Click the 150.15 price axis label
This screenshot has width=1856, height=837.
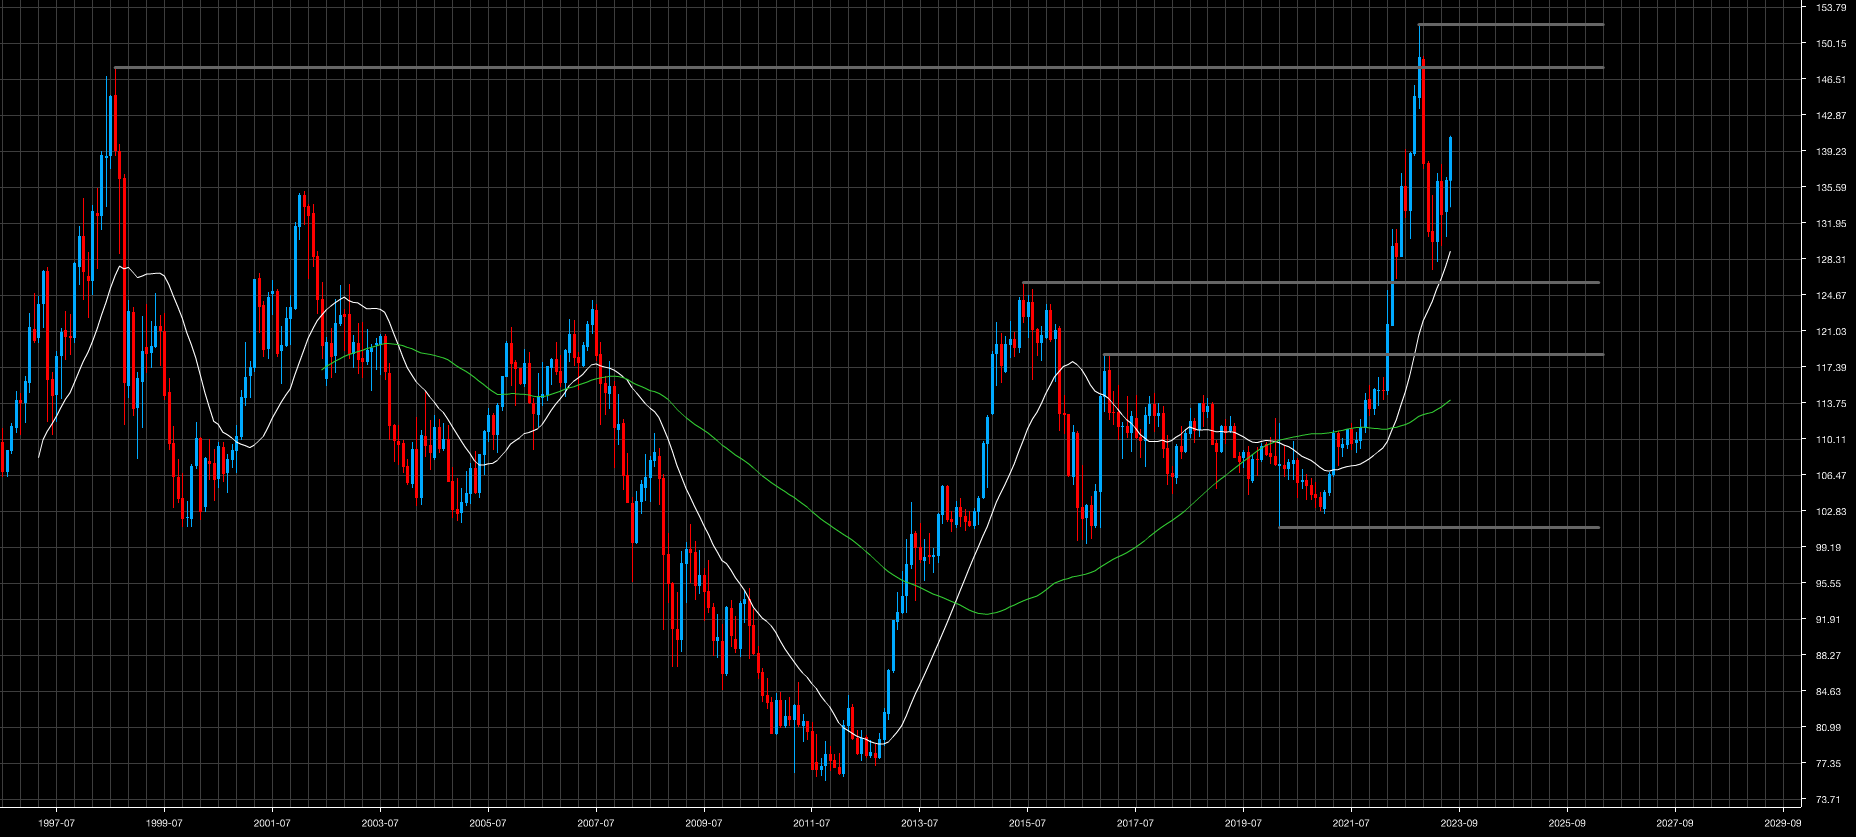[x=1831, y=44]
